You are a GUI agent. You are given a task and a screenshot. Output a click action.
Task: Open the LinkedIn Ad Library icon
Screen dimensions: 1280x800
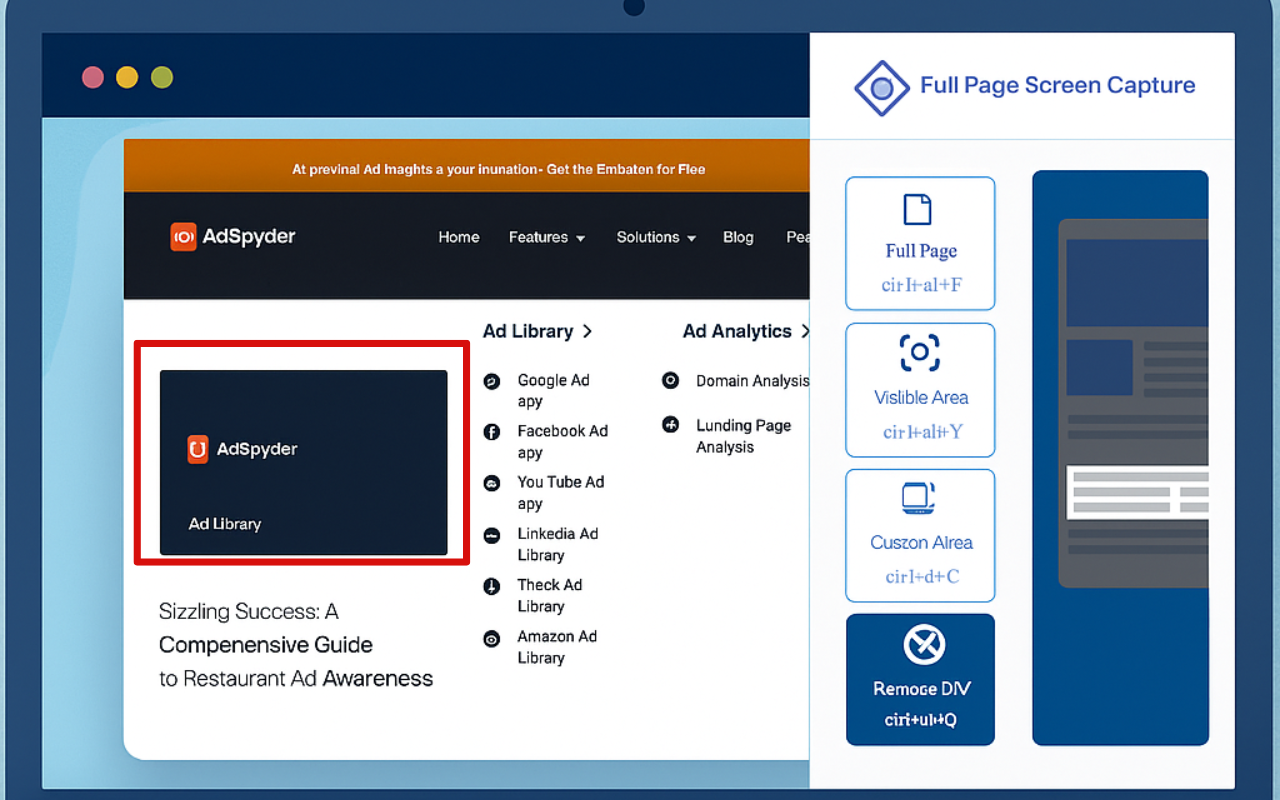point(491,534)
